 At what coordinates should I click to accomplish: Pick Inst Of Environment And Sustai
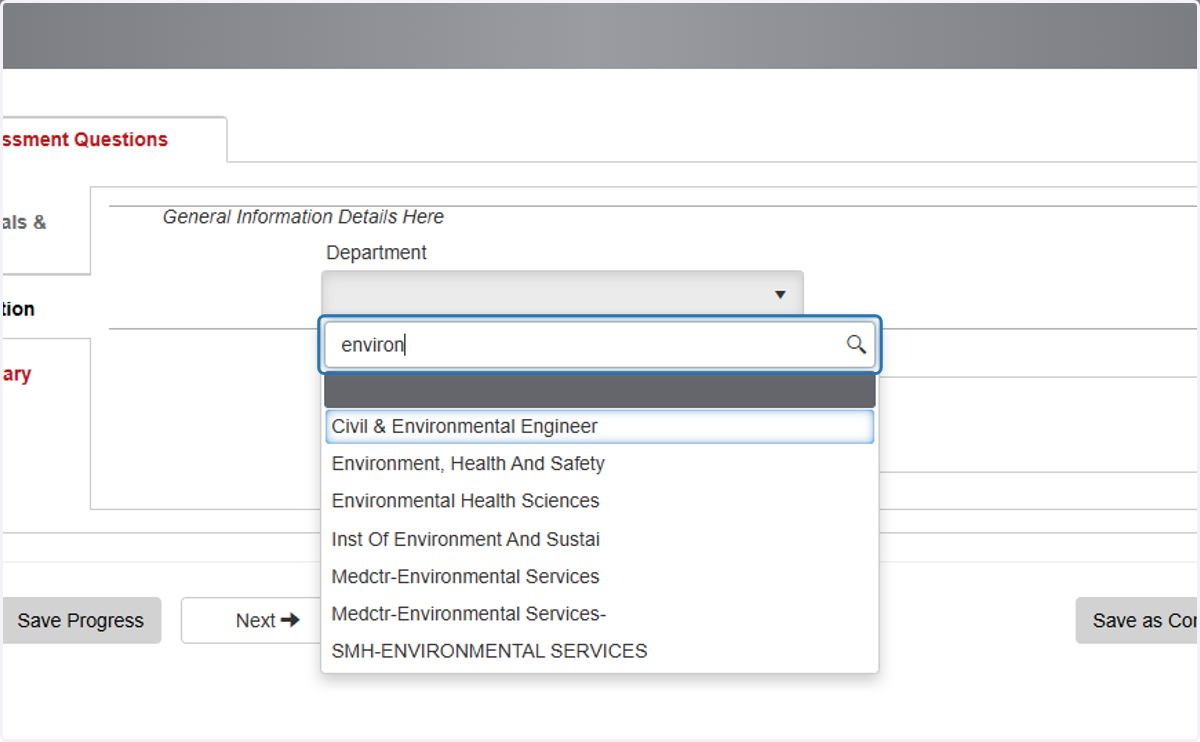(x=600, y=539)
